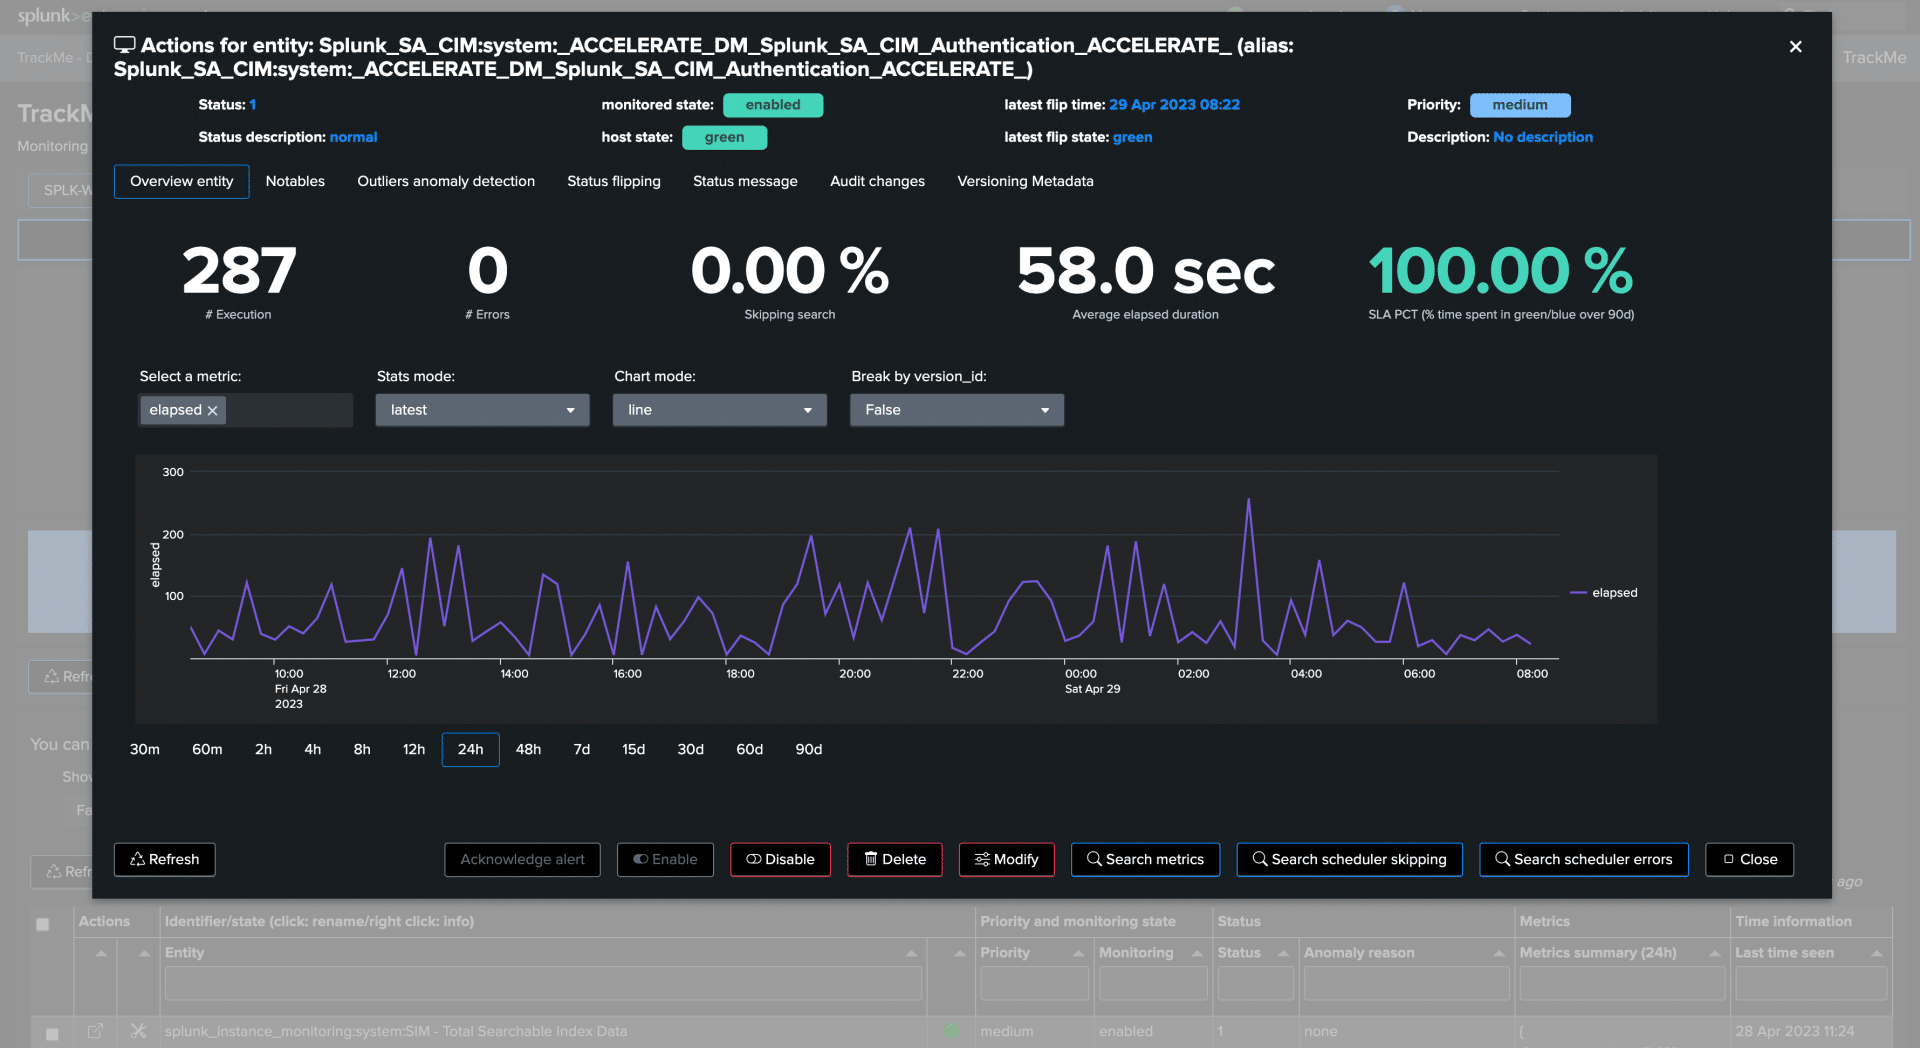
Task: Open Search scheduler errors
Action: point(1583,859)
